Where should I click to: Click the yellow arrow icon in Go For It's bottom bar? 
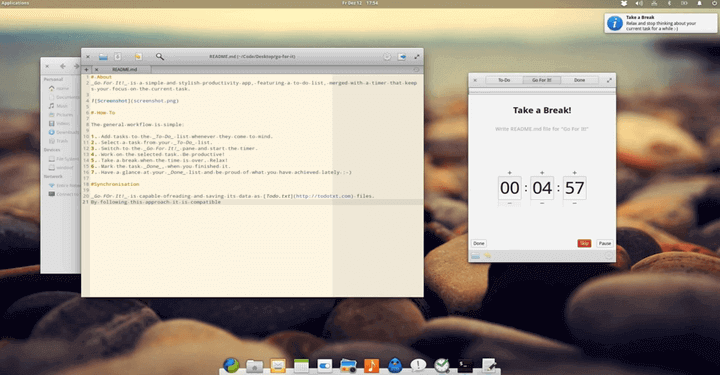point(487,256)
